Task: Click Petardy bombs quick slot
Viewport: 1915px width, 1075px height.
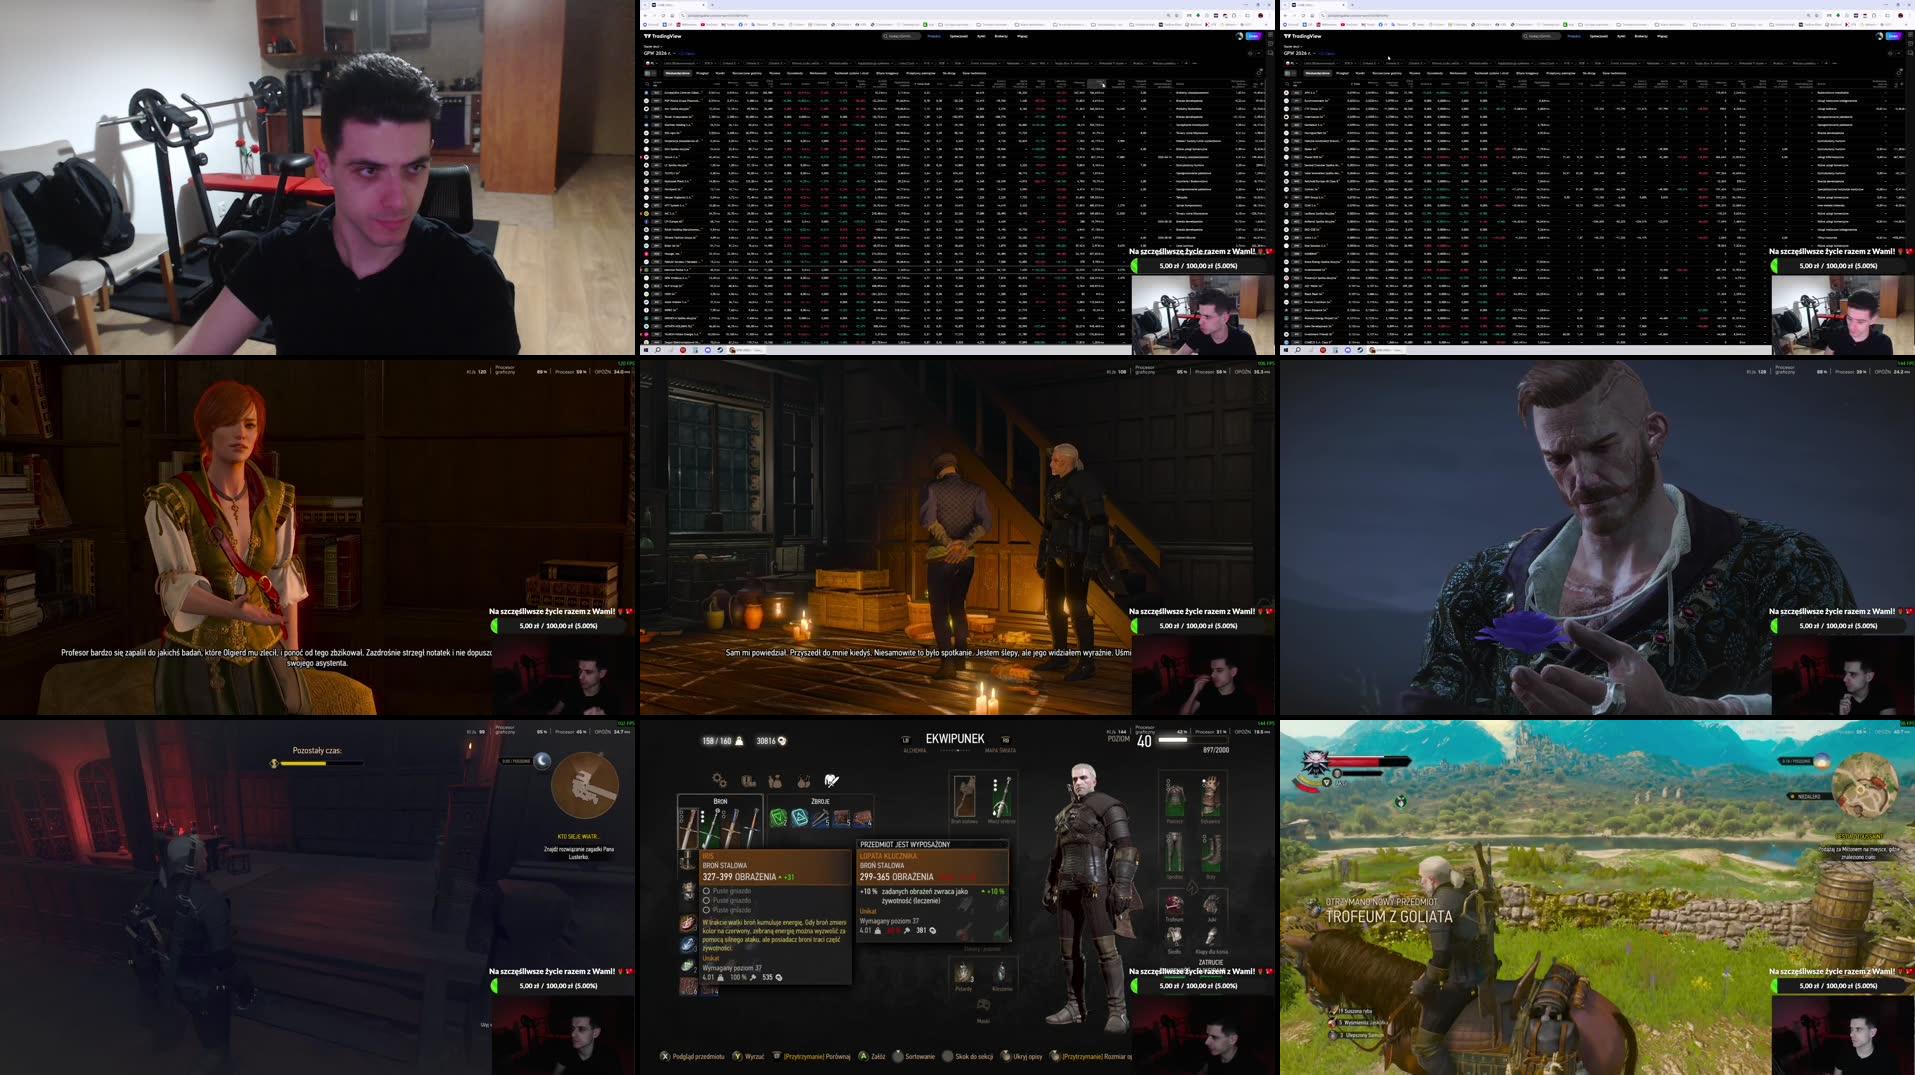Action: (964, 973)
